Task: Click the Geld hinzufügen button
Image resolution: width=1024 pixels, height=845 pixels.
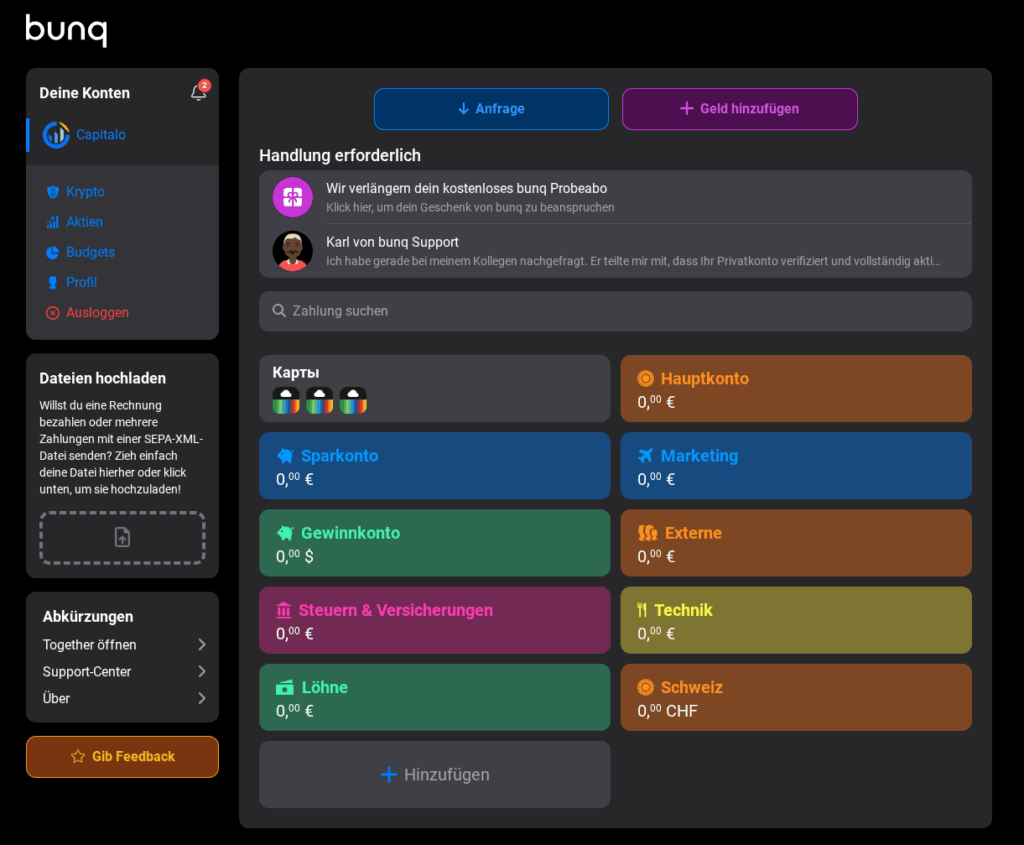Action: [739, 109]
